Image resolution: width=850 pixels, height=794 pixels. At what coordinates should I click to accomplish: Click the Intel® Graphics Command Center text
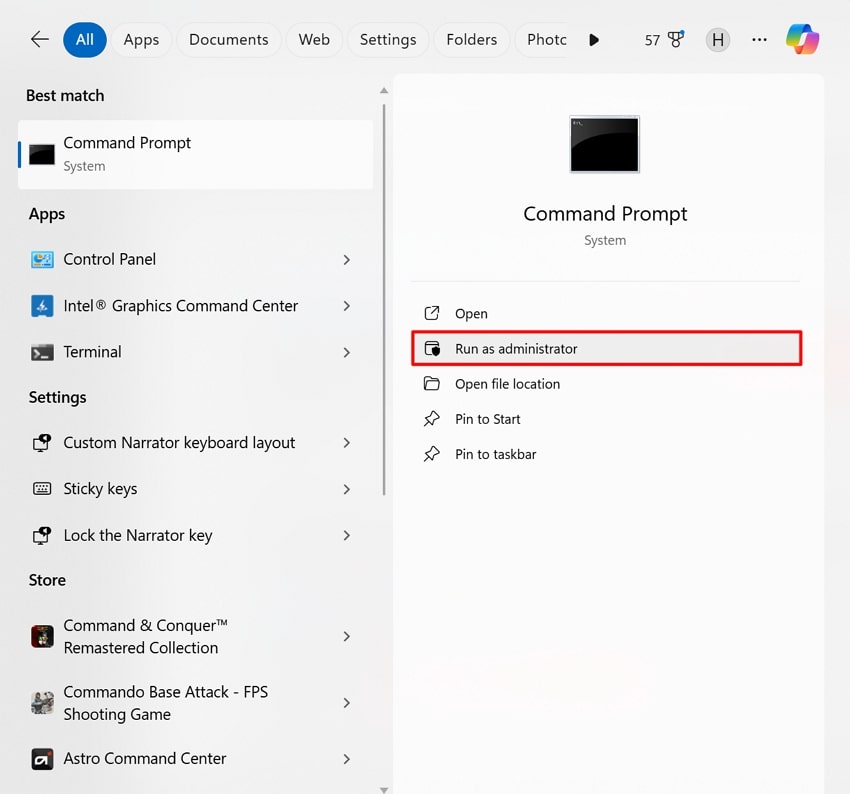coord(181,306)
